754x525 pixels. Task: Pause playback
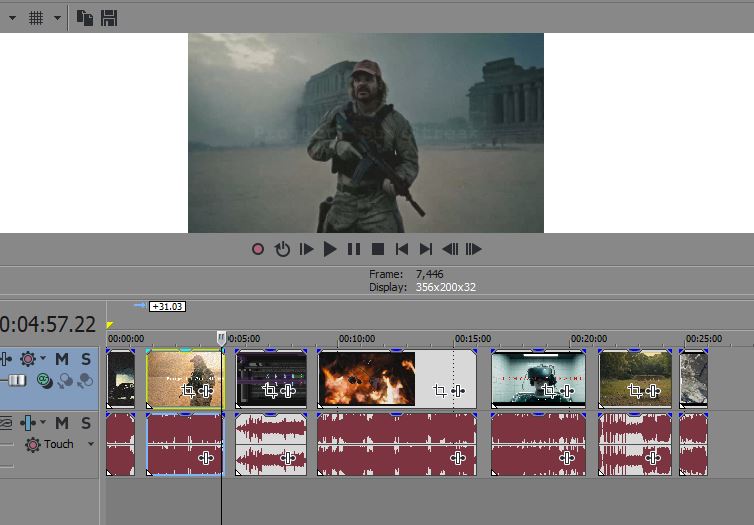(354, 249)
